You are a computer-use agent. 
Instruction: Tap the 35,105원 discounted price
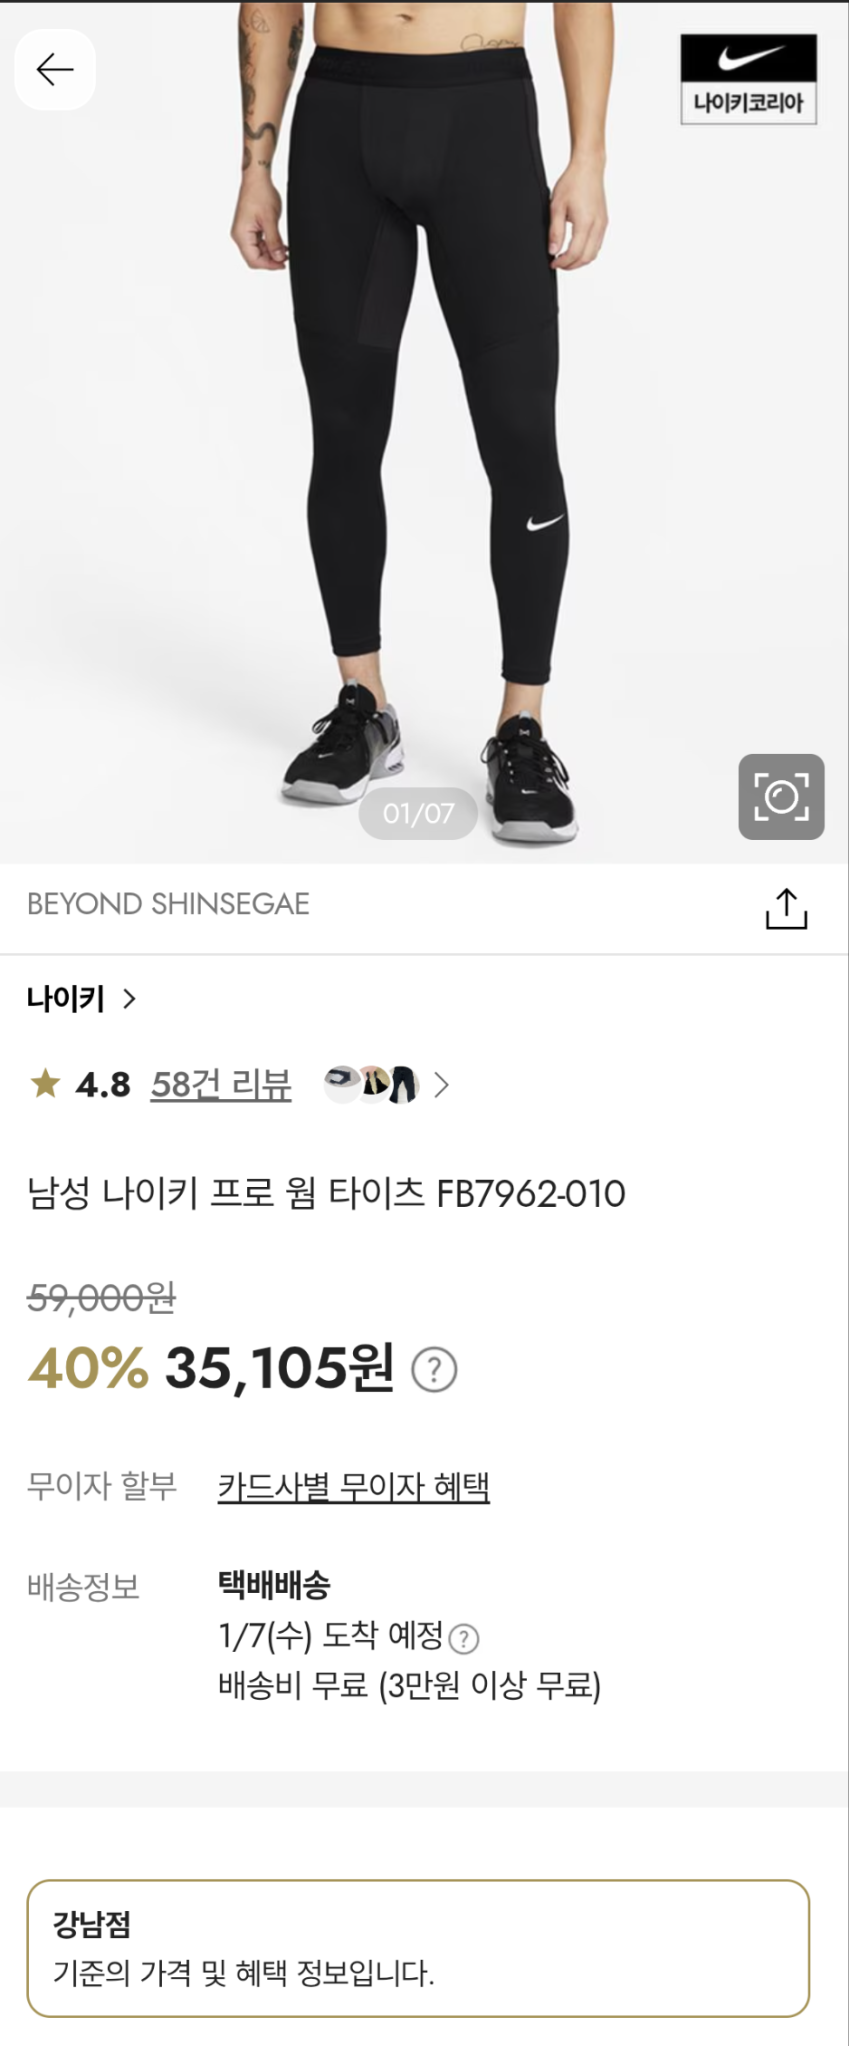tap(280, 1368)
